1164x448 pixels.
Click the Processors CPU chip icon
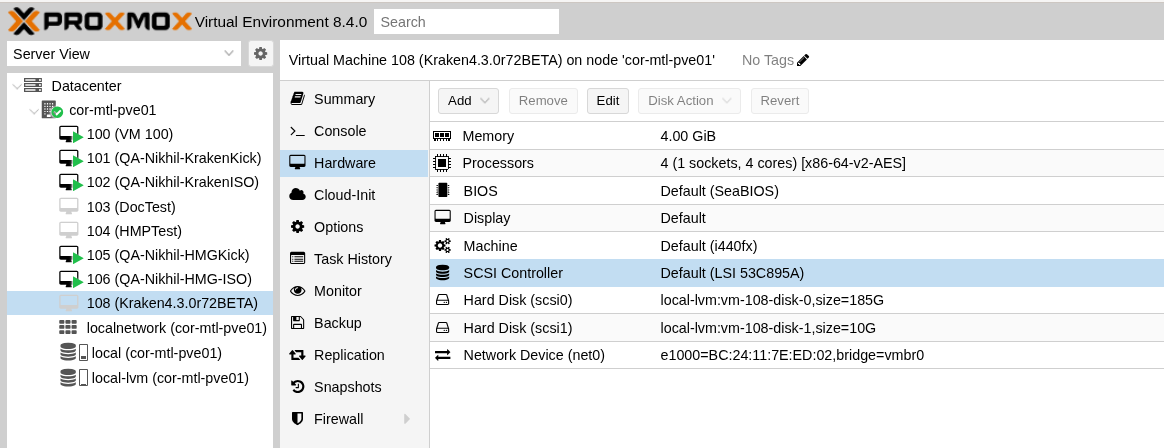pyautogui.click(x=442, y=163)
